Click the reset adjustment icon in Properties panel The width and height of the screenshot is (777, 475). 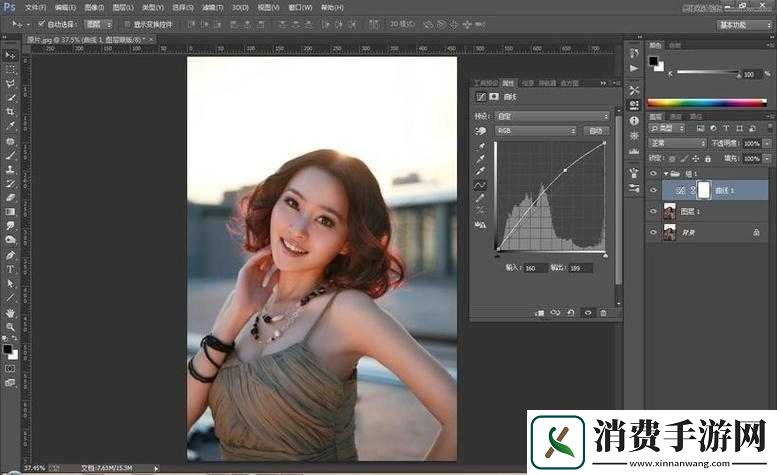(570, 313)
